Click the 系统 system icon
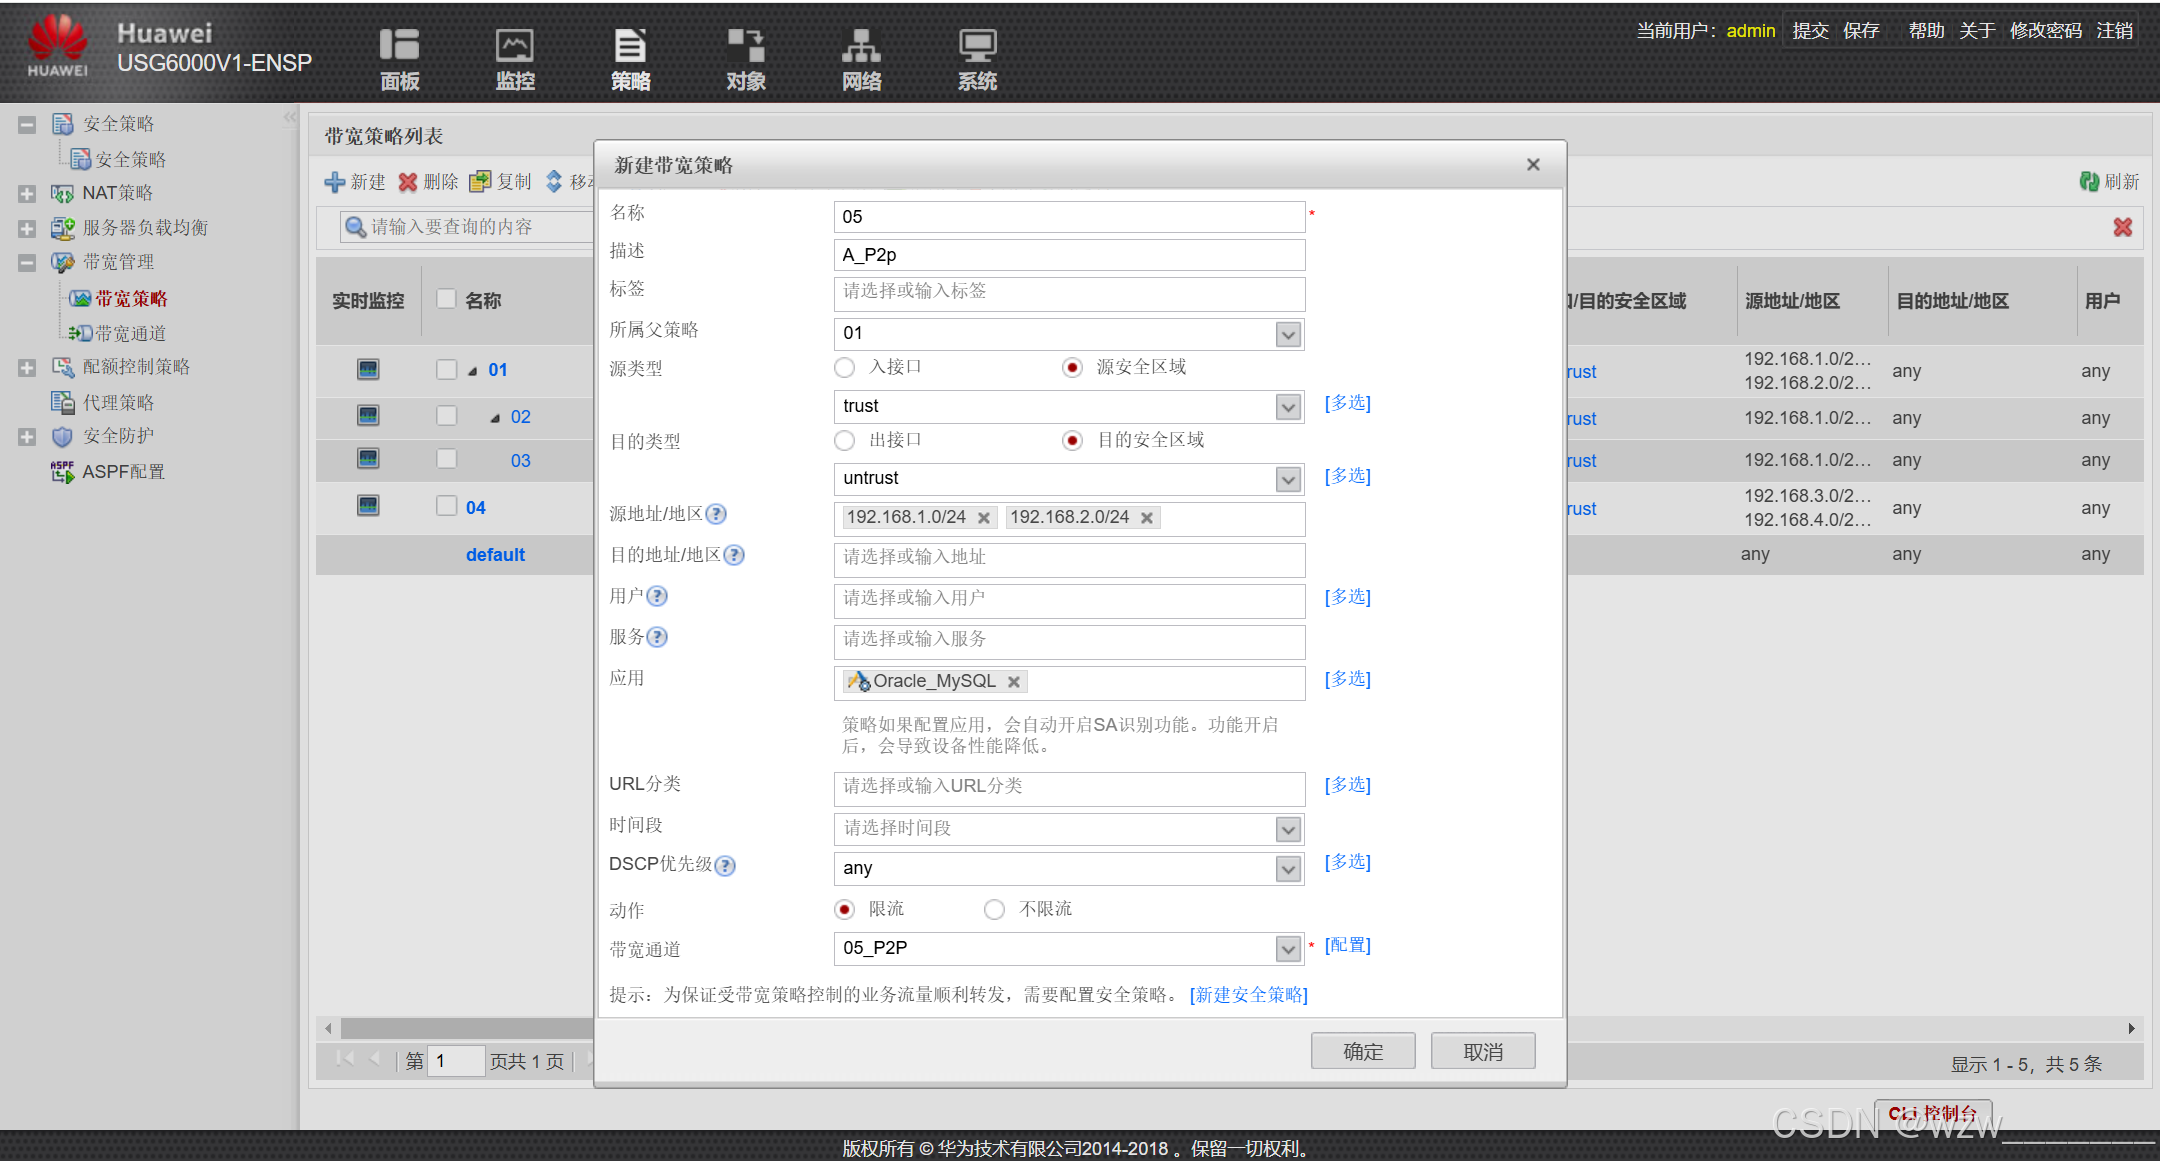 pos(977,47)
